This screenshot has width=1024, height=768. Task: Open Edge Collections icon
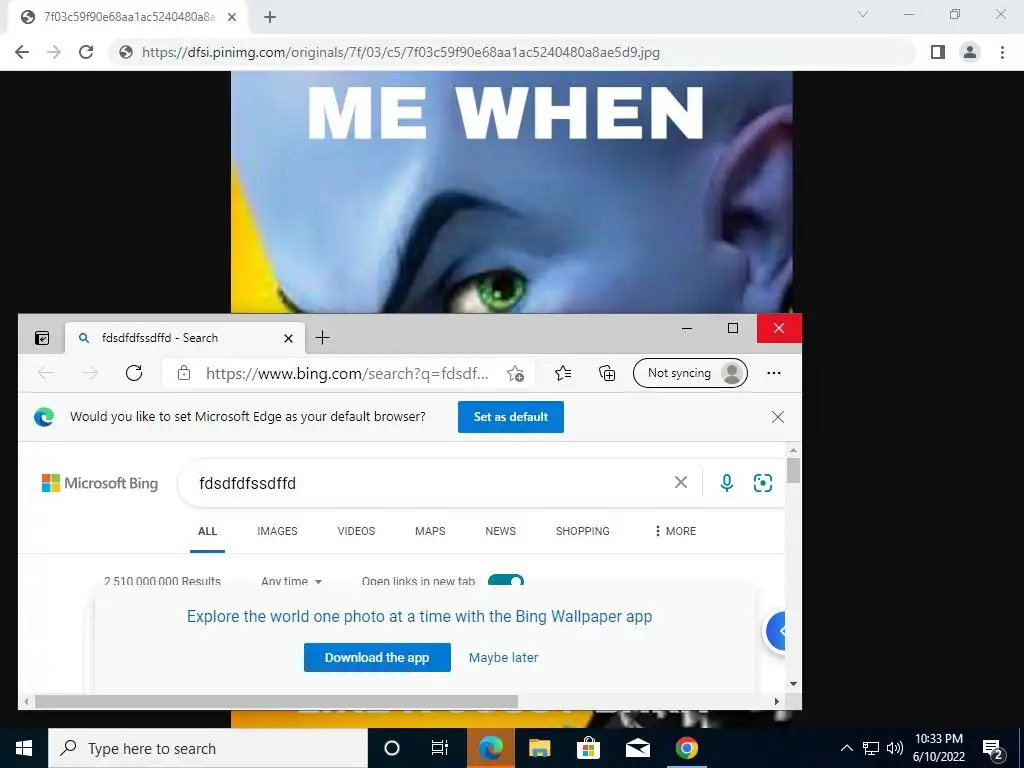click(x=607, y=373)
